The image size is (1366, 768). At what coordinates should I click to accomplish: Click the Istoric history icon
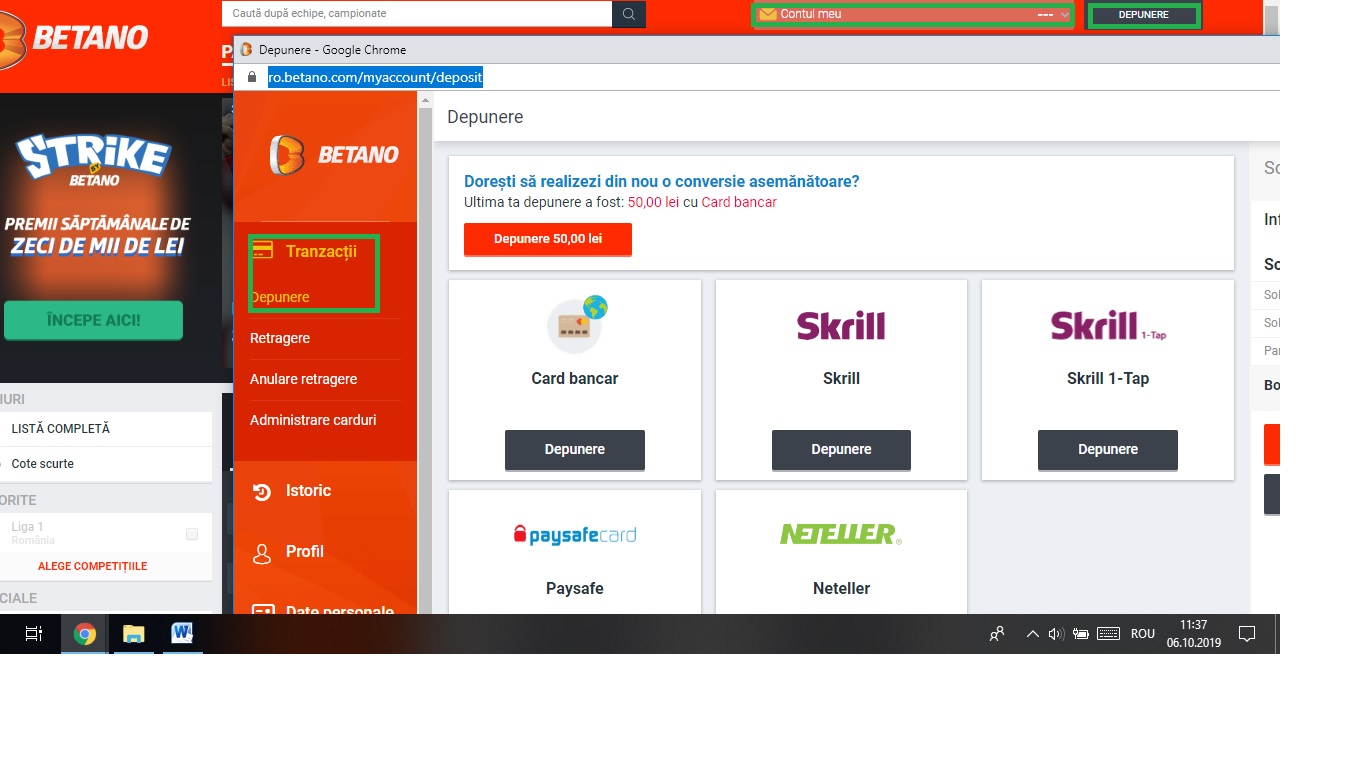coord(262,492)
